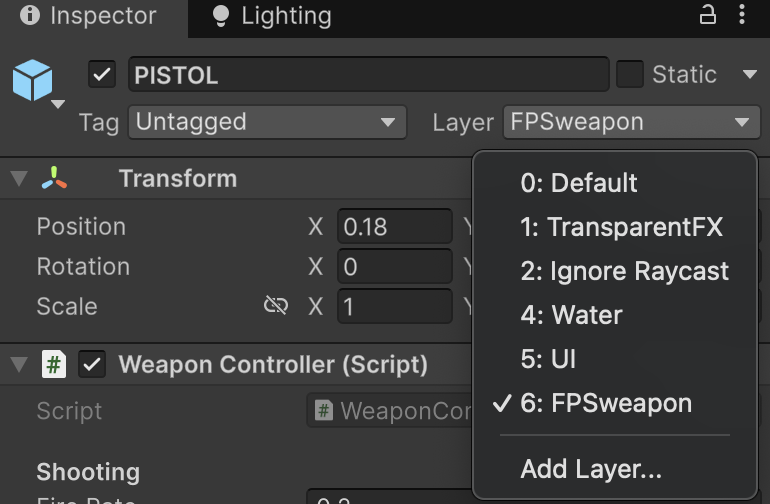Select the Inspector tab
The width and height of the screenshot is (770, 504).
coord(88,16)
